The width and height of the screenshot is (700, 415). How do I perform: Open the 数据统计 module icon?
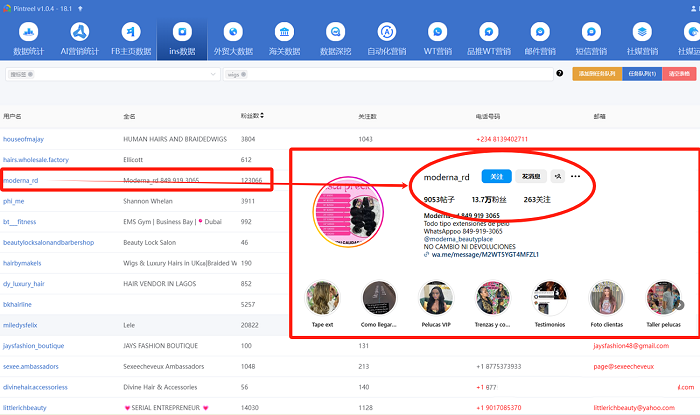[x=29, y=32]
